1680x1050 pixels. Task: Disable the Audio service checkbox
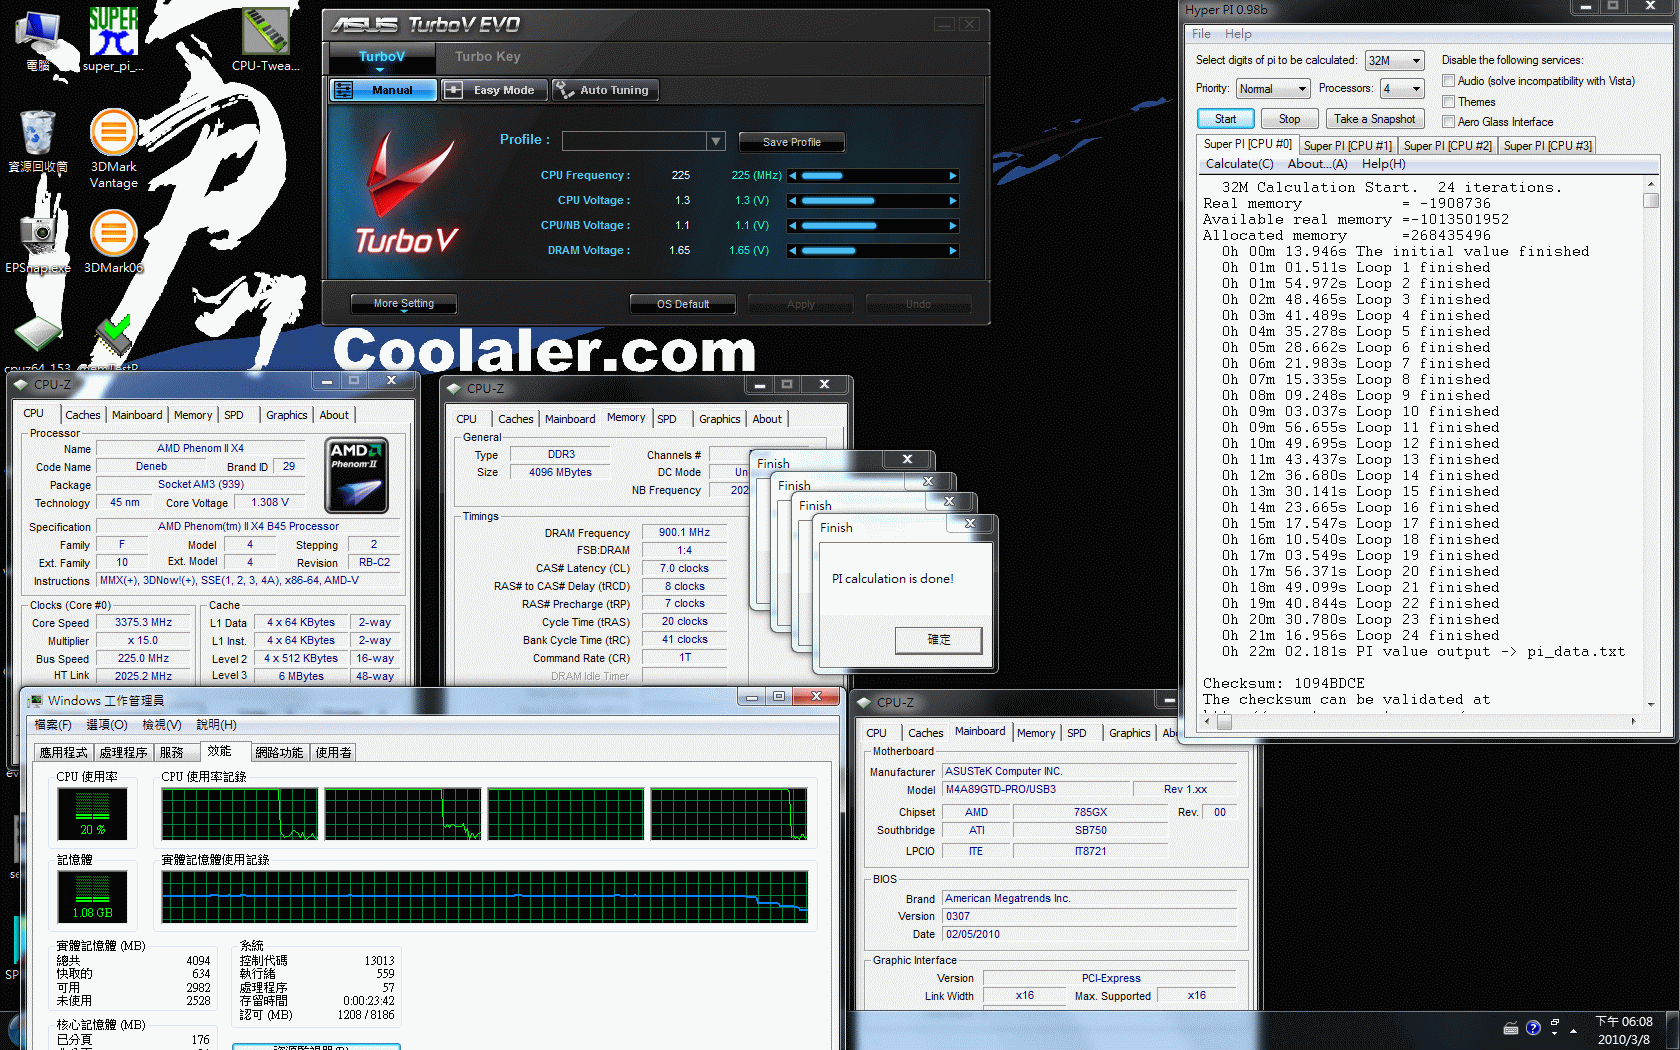(x=1448, y=81)
